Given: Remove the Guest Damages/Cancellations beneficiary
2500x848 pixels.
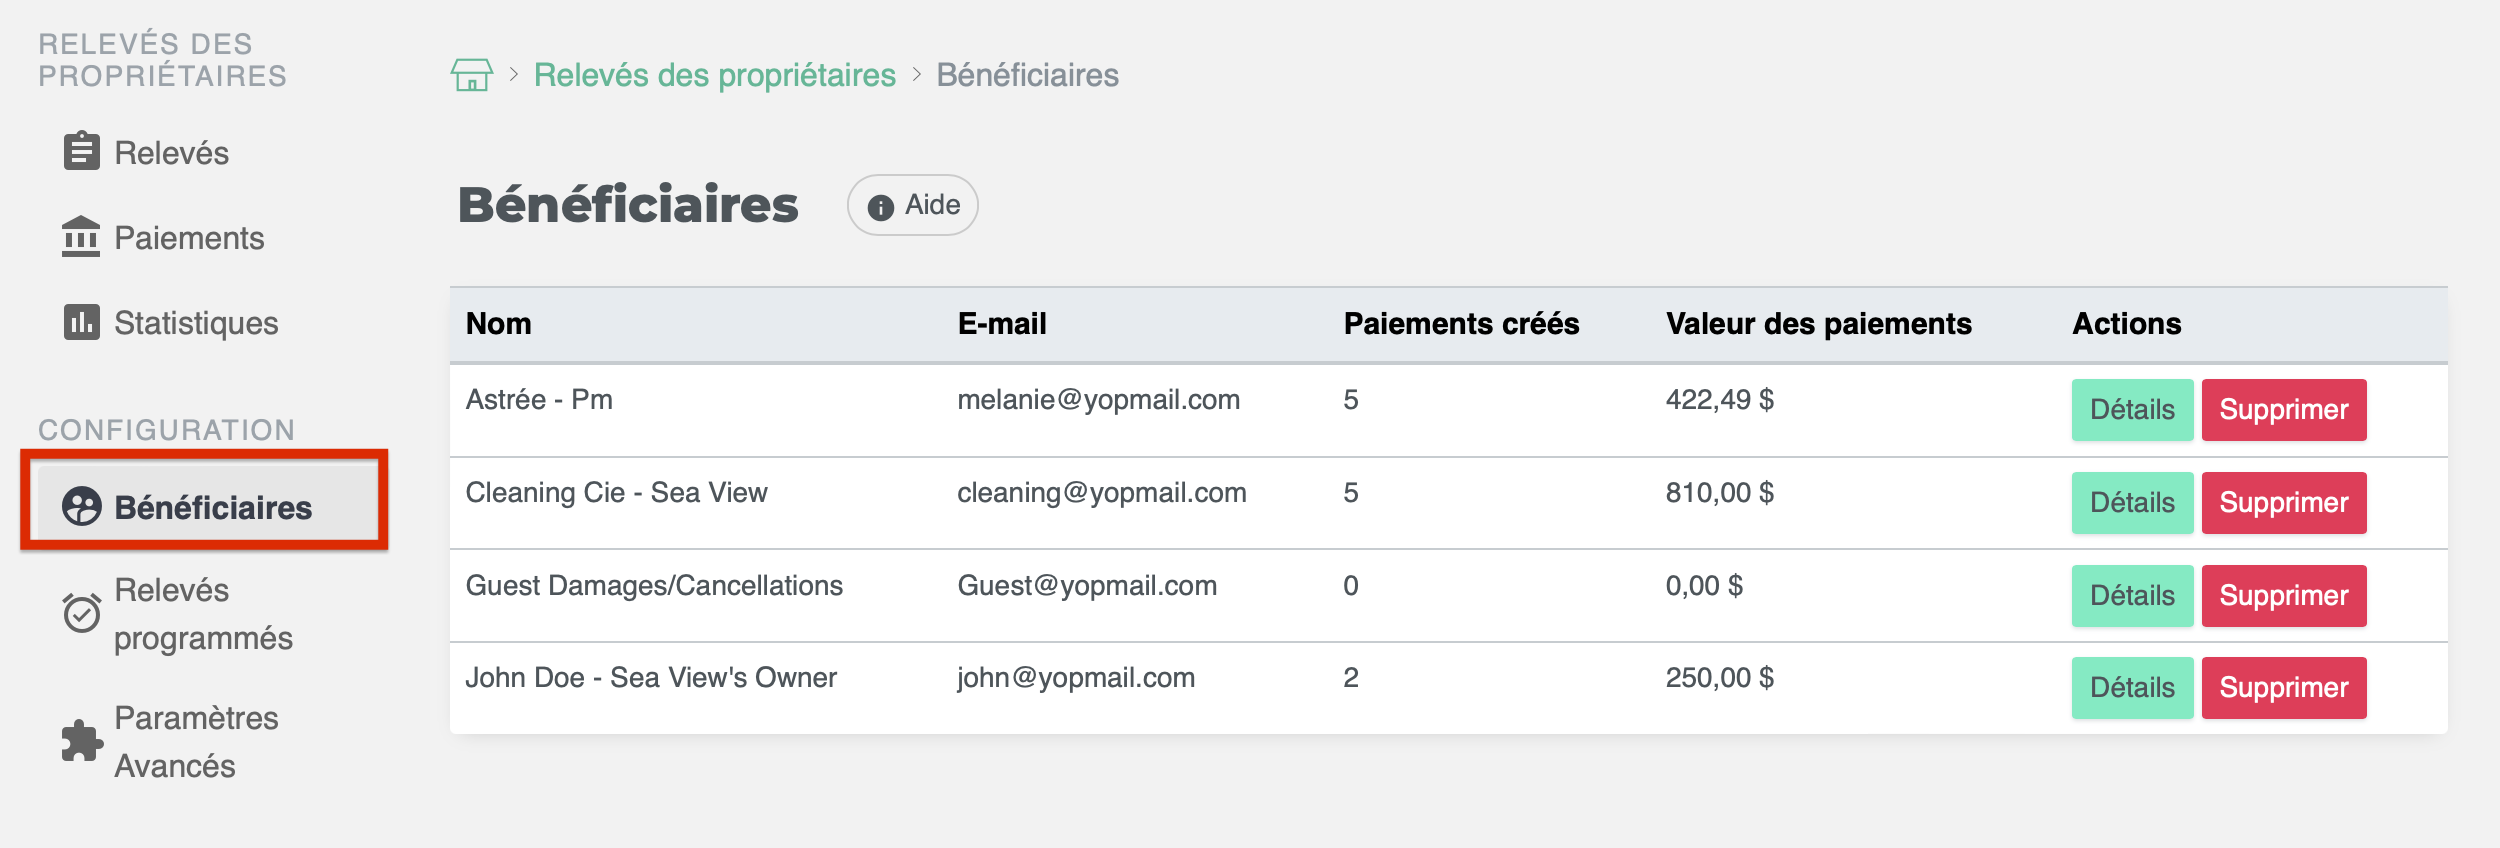Looking at the screenshot, I should (x=2283, y=596).
